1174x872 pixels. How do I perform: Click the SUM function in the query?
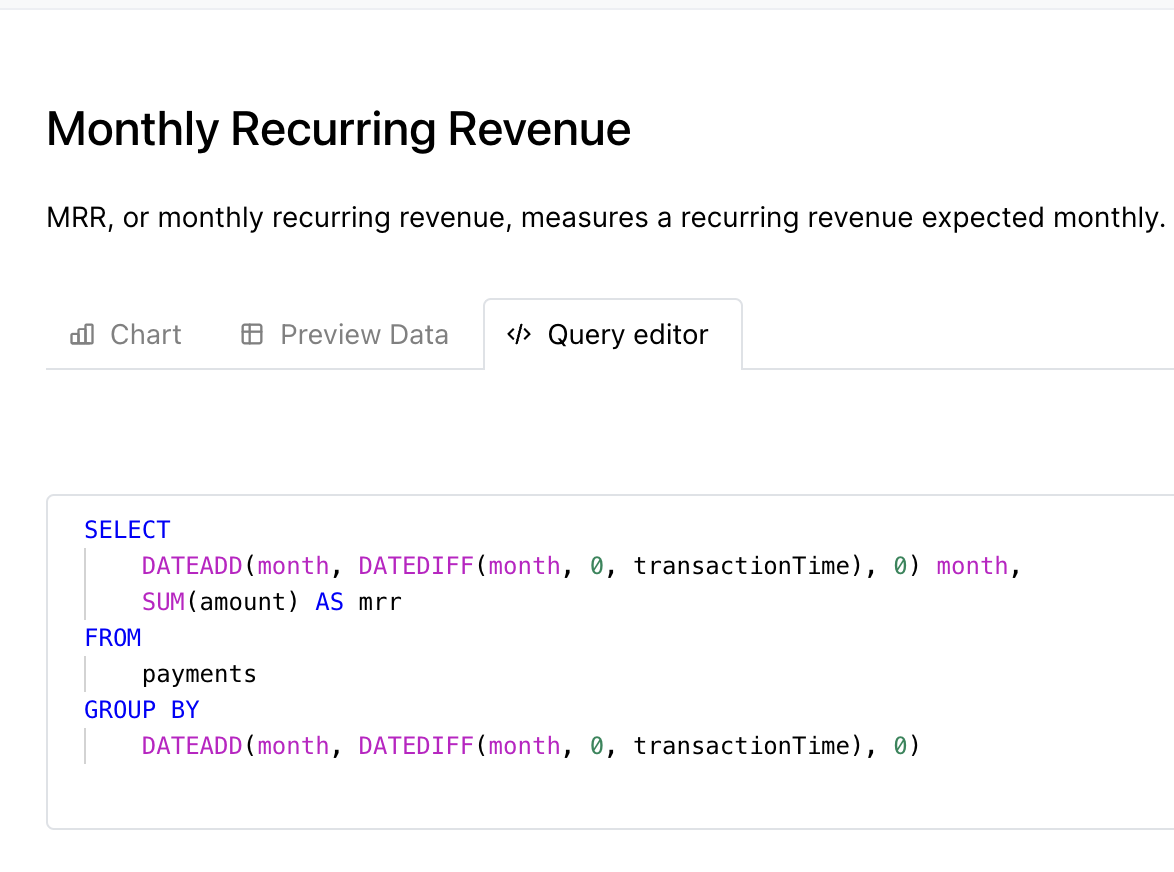(x=163, y=602)
